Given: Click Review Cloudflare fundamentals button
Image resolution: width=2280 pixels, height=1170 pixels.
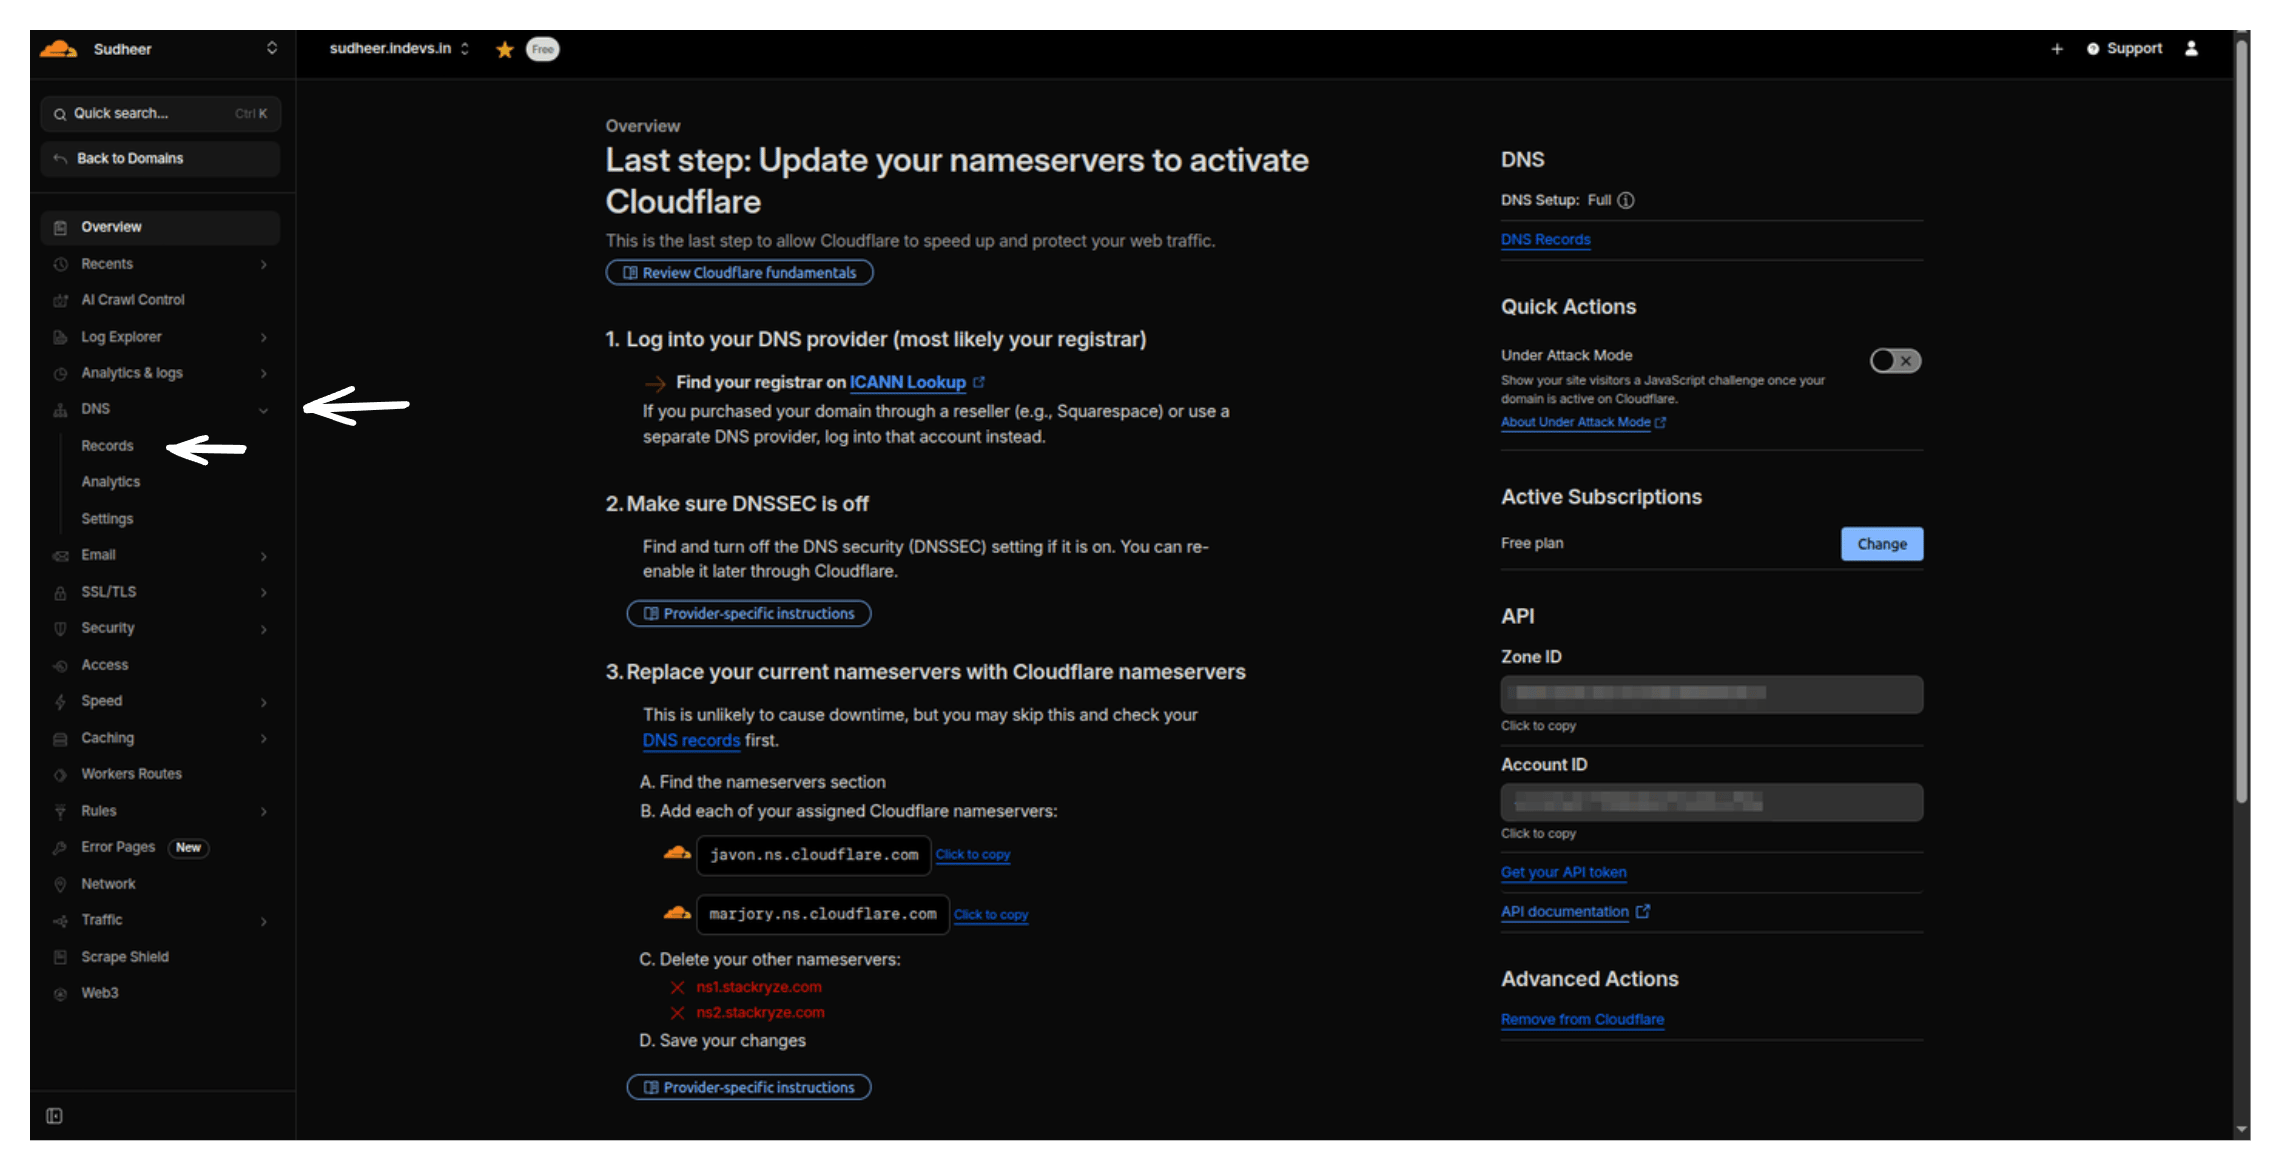Looking at the screenshot, I should (x=739, y=272).
